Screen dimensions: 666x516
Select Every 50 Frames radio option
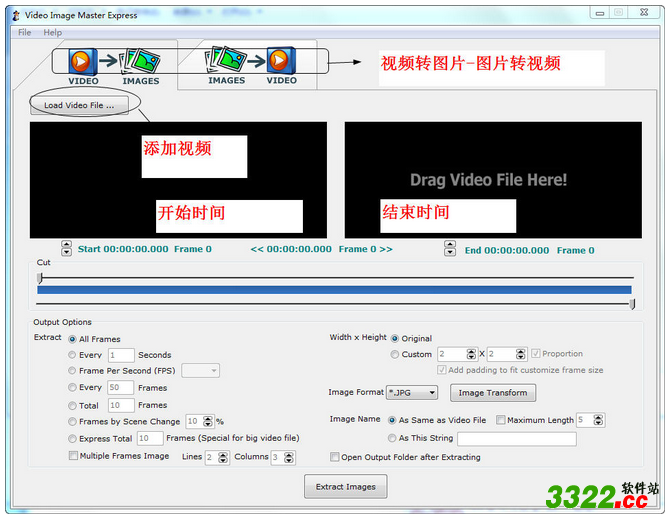(x=72, y=387)
